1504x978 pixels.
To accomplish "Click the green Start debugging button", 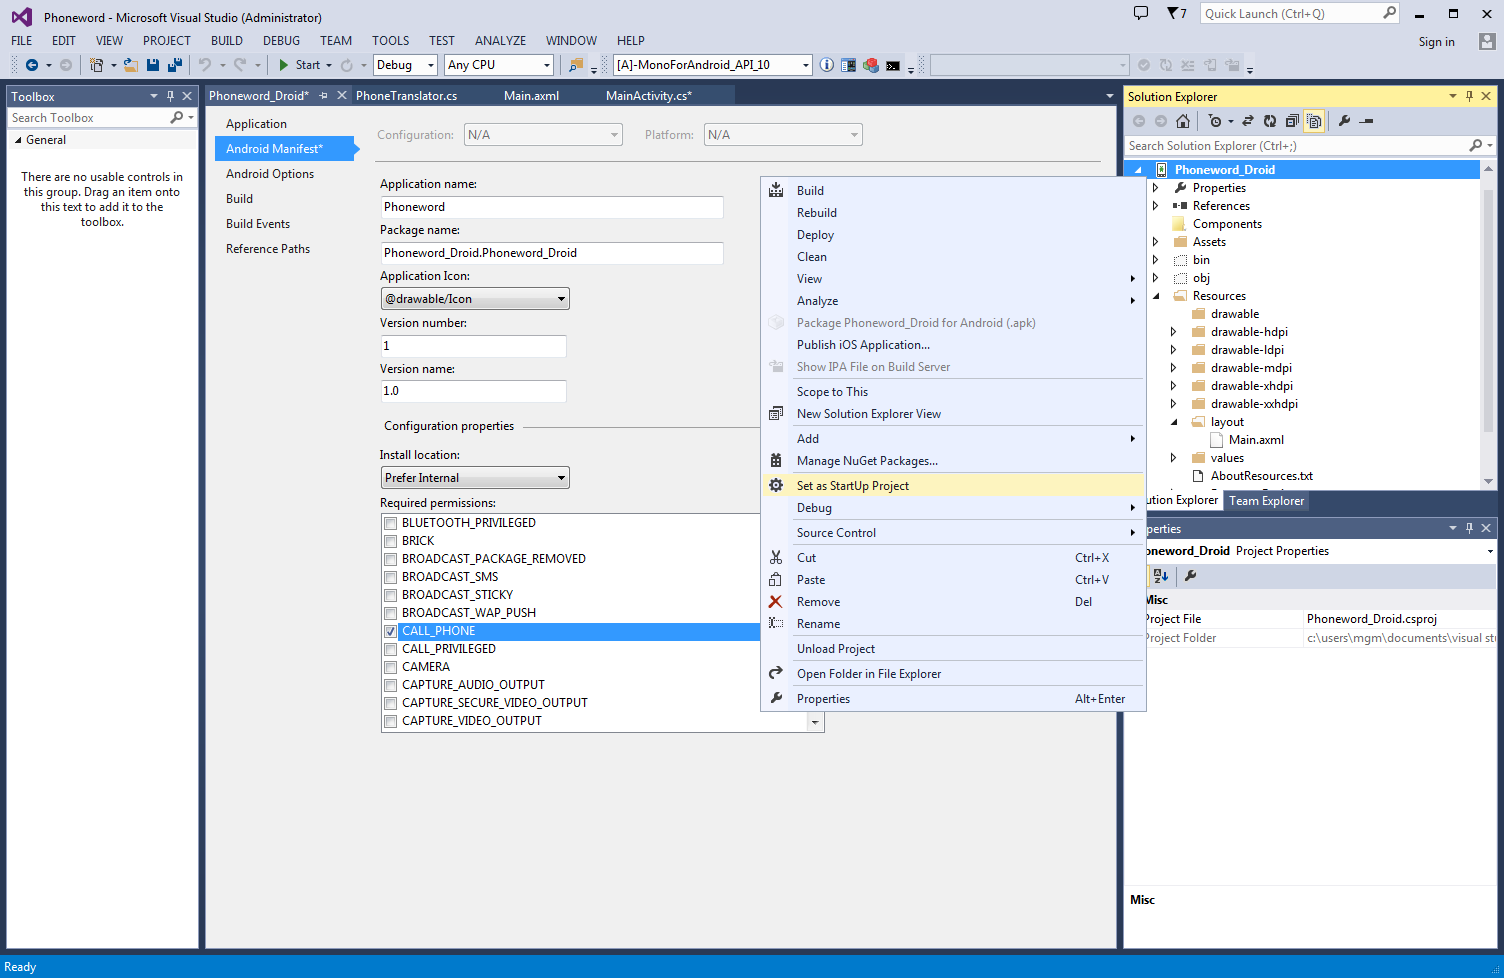I will (298, 65).
